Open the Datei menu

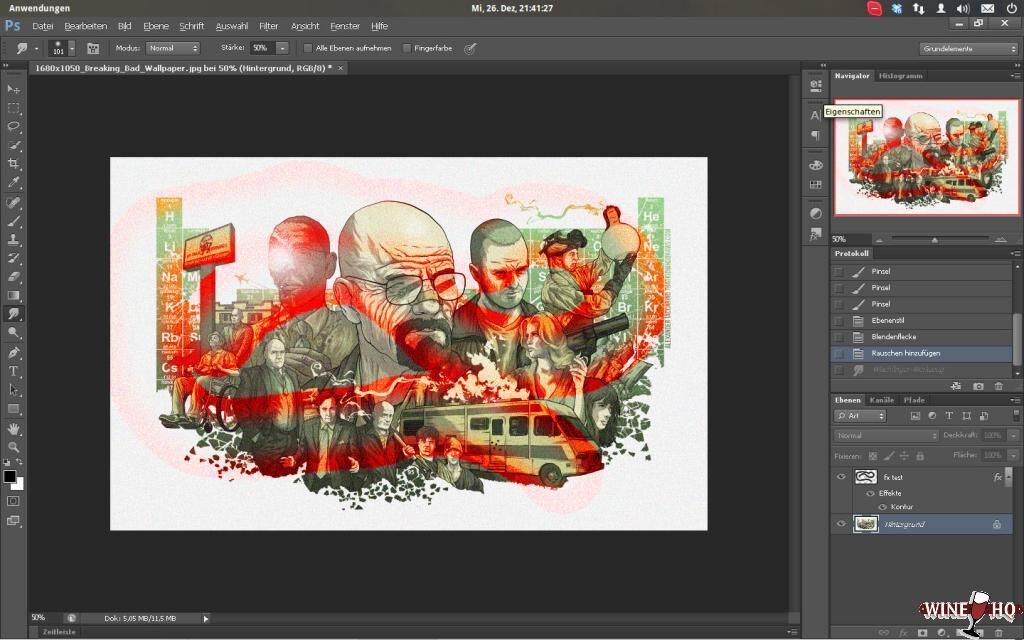pos(42,26)
